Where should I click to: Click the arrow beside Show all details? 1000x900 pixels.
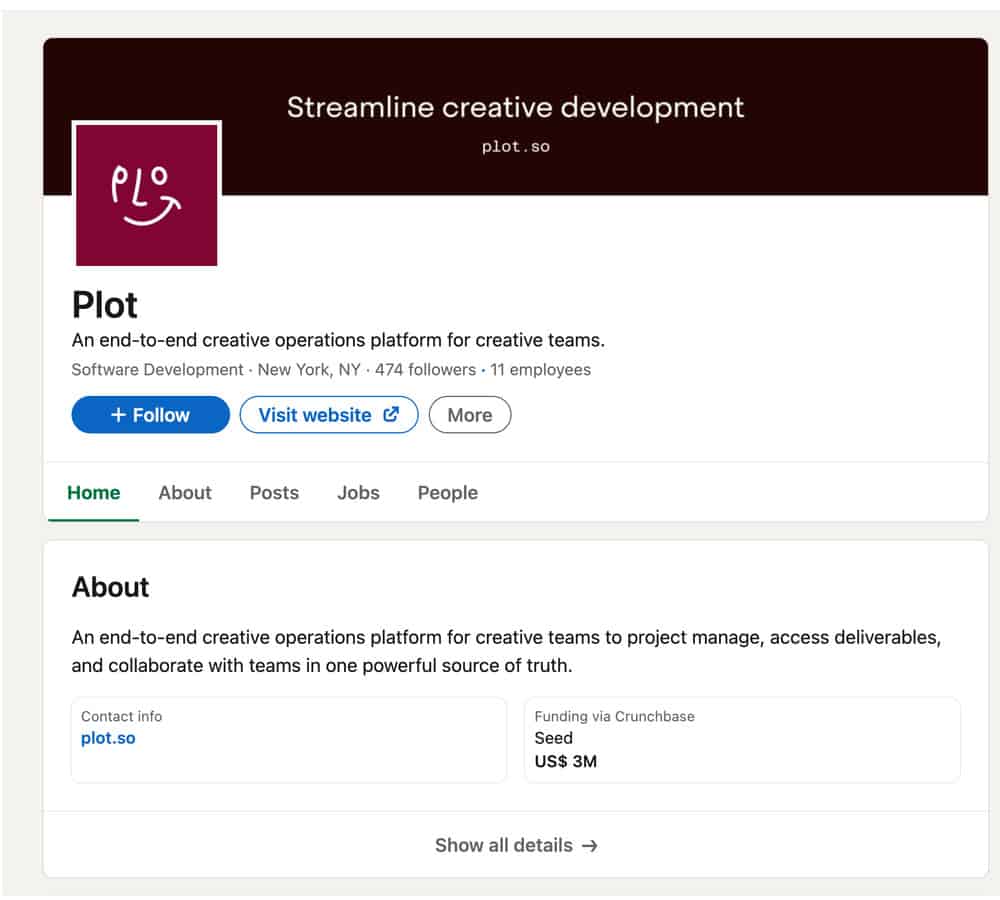(x=590, y=846)
